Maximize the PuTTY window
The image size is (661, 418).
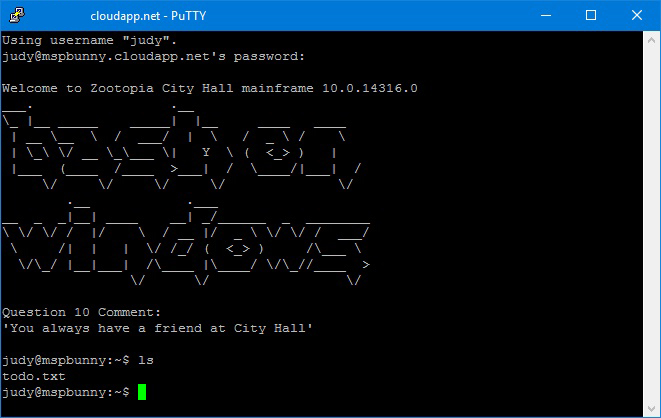pos(591,16)
